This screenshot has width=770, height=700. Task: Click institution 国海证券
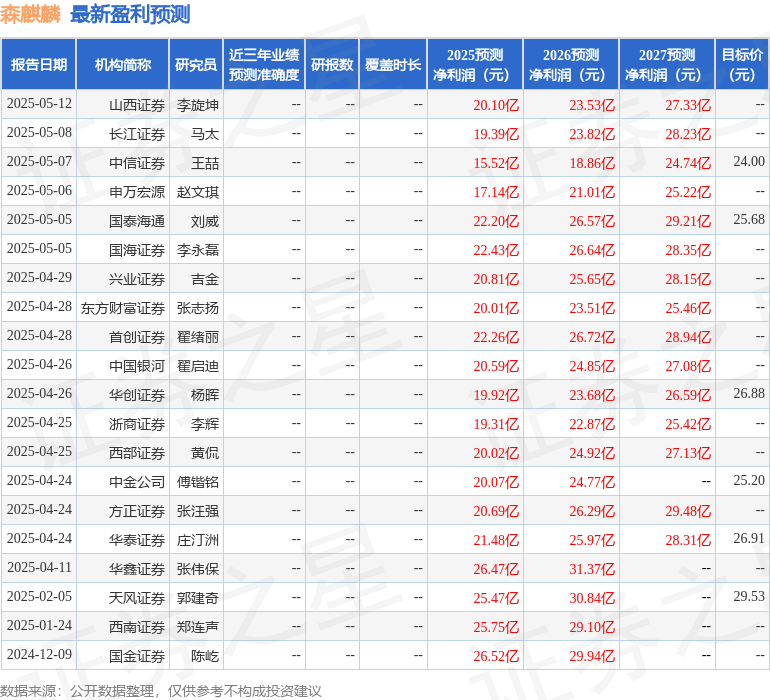[x=137, y=250]
